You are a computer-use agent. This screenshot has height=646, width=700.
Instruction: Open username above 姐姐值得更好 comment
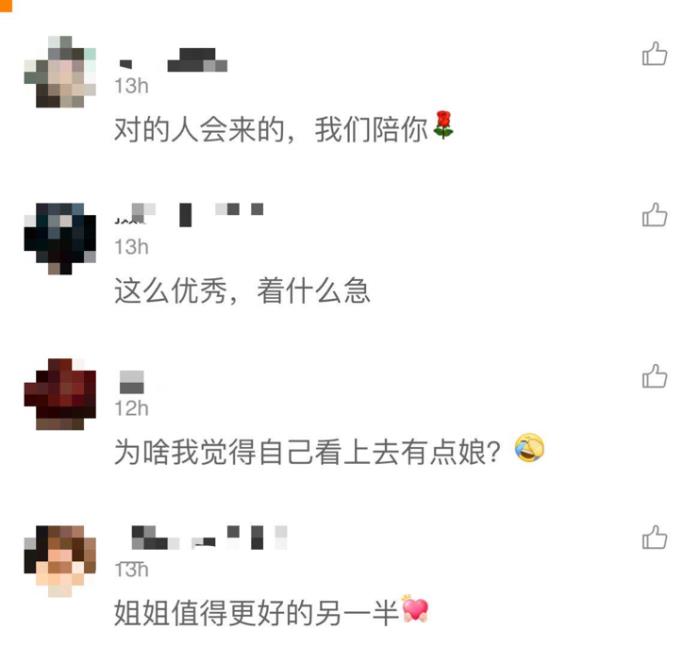pyautogui.click(x=209, y=538)
